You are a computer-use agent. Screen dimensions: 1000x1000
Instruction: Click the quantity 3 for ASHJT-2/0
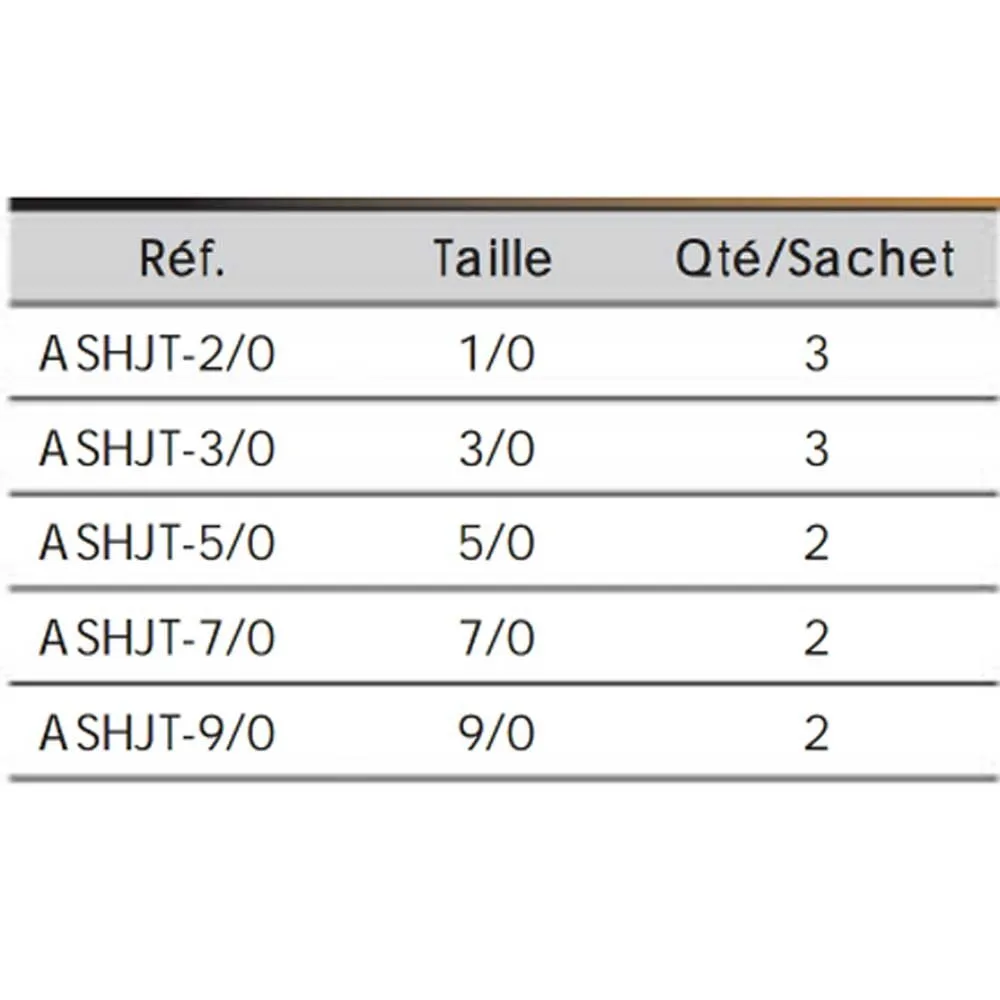[x=817, y=355]
